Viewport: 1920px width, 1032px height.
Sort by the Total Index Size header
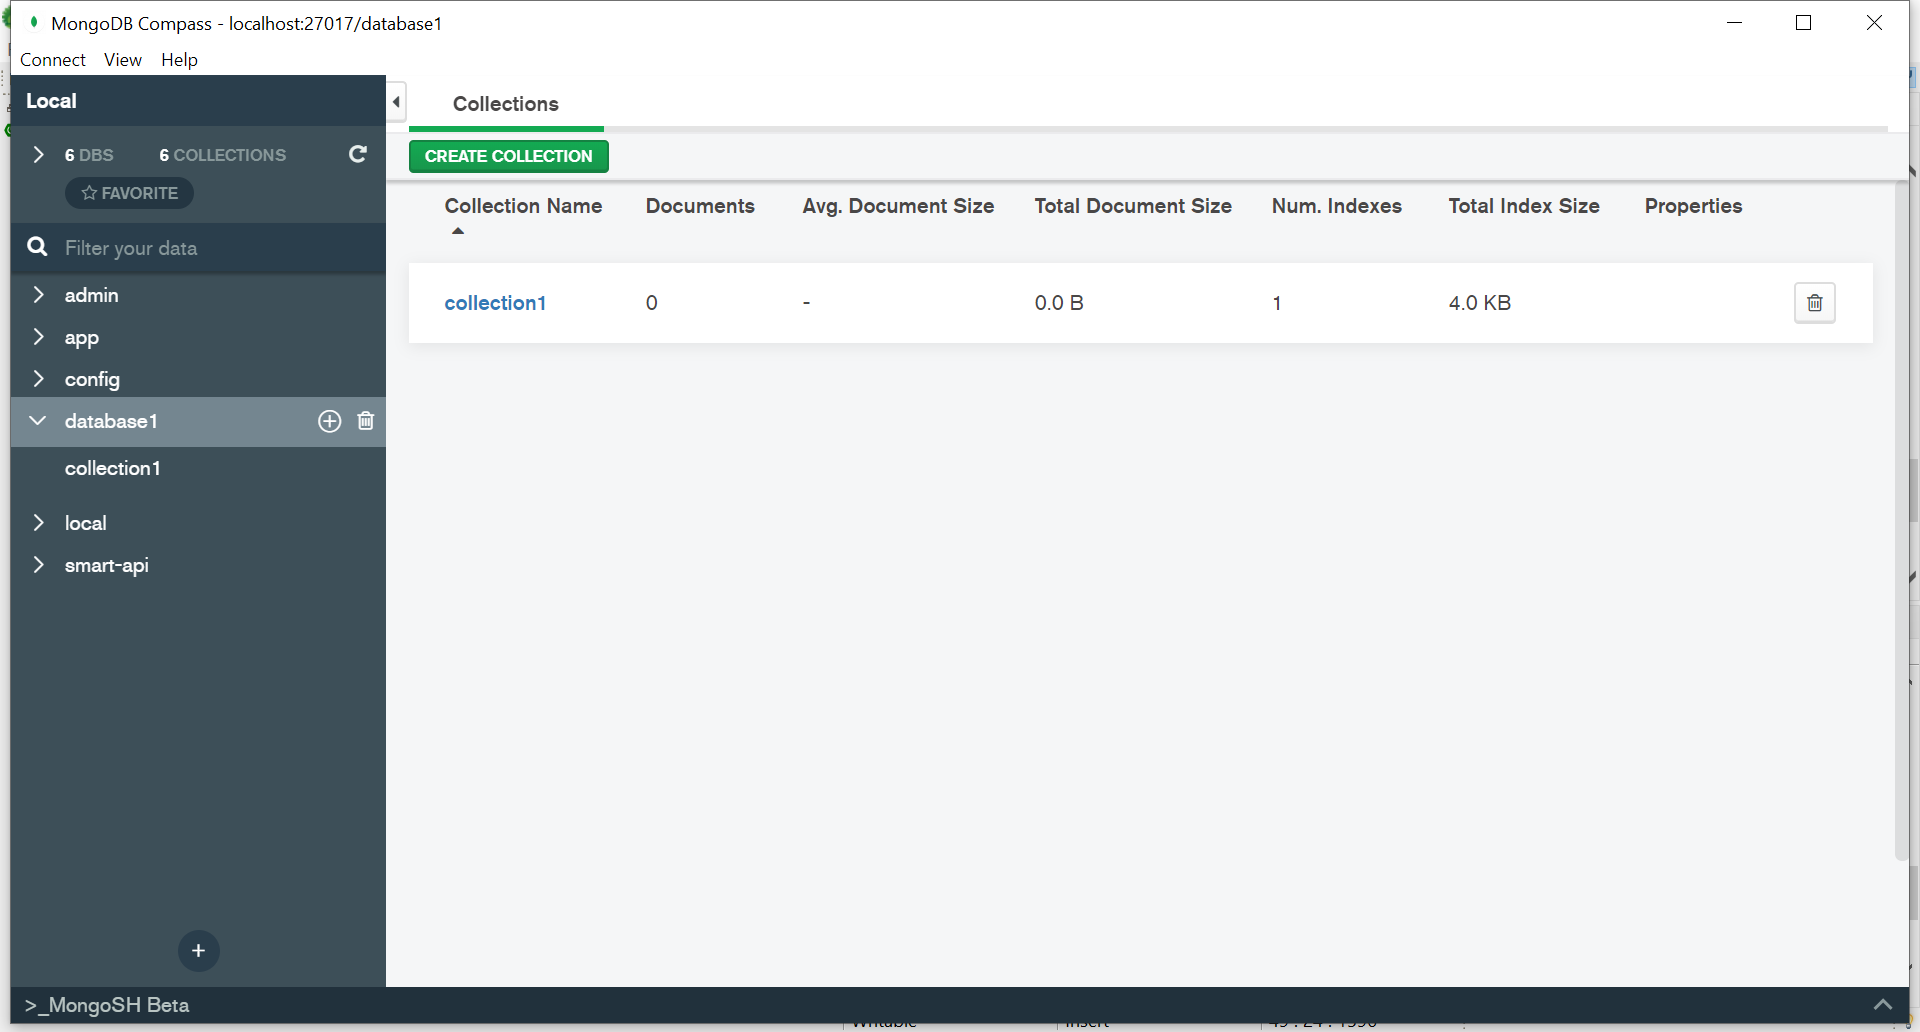[x=1524, y=206]
